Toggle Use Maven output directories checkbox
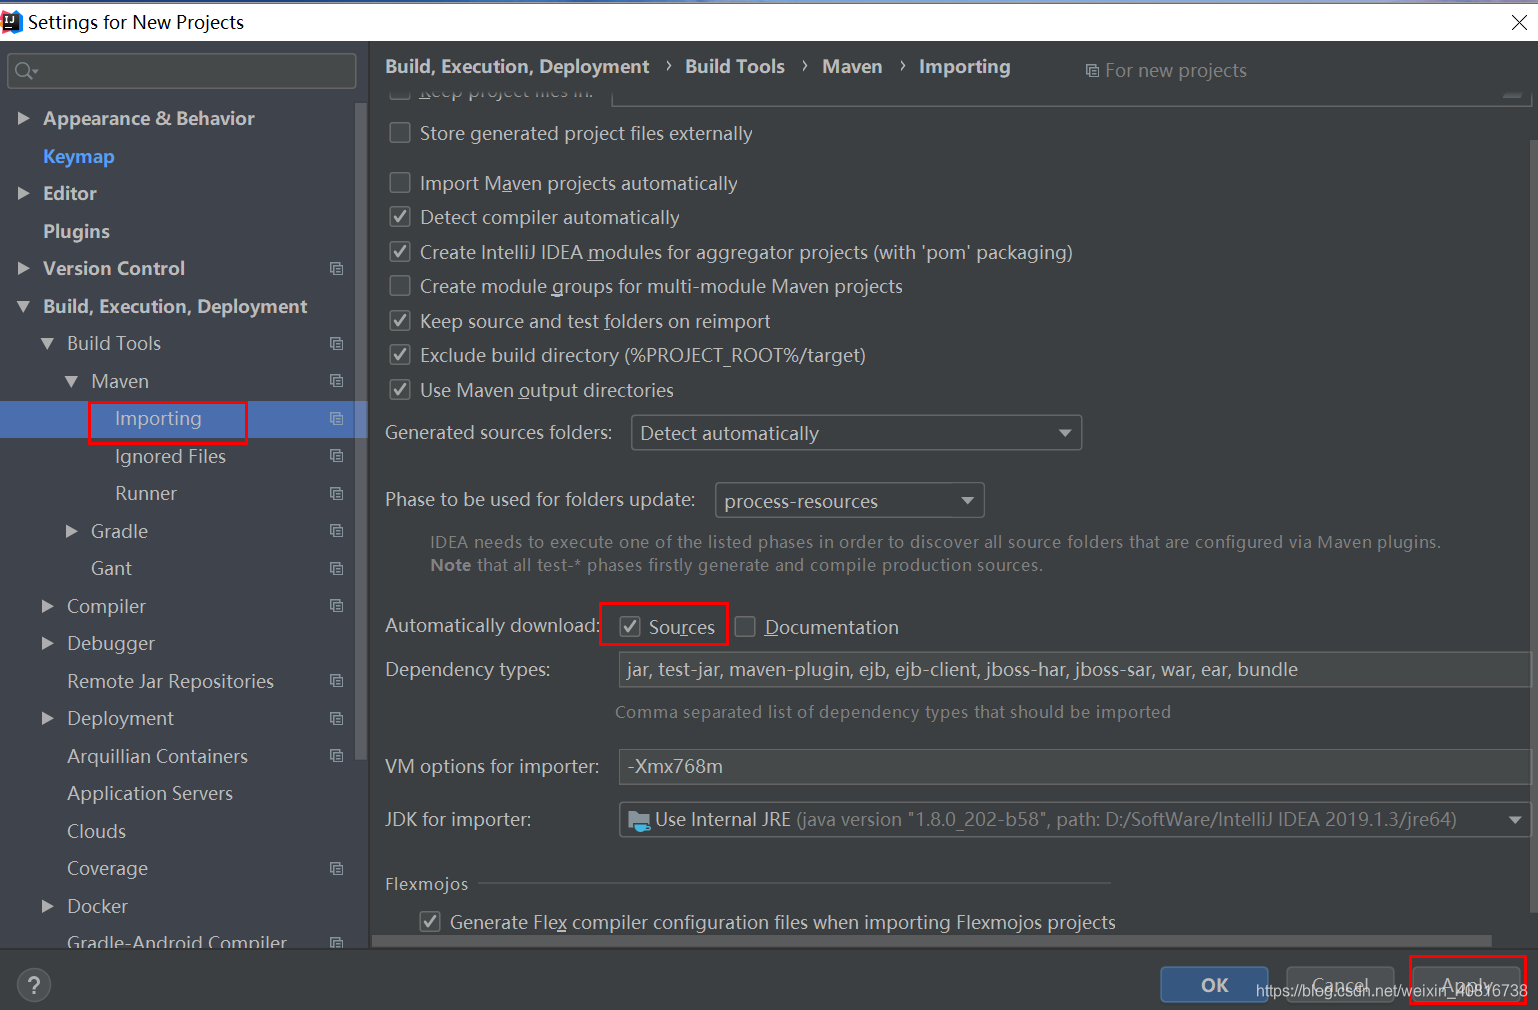Image resolution: width=1538 pixels, height=1010 pixels. coord(400,390)
